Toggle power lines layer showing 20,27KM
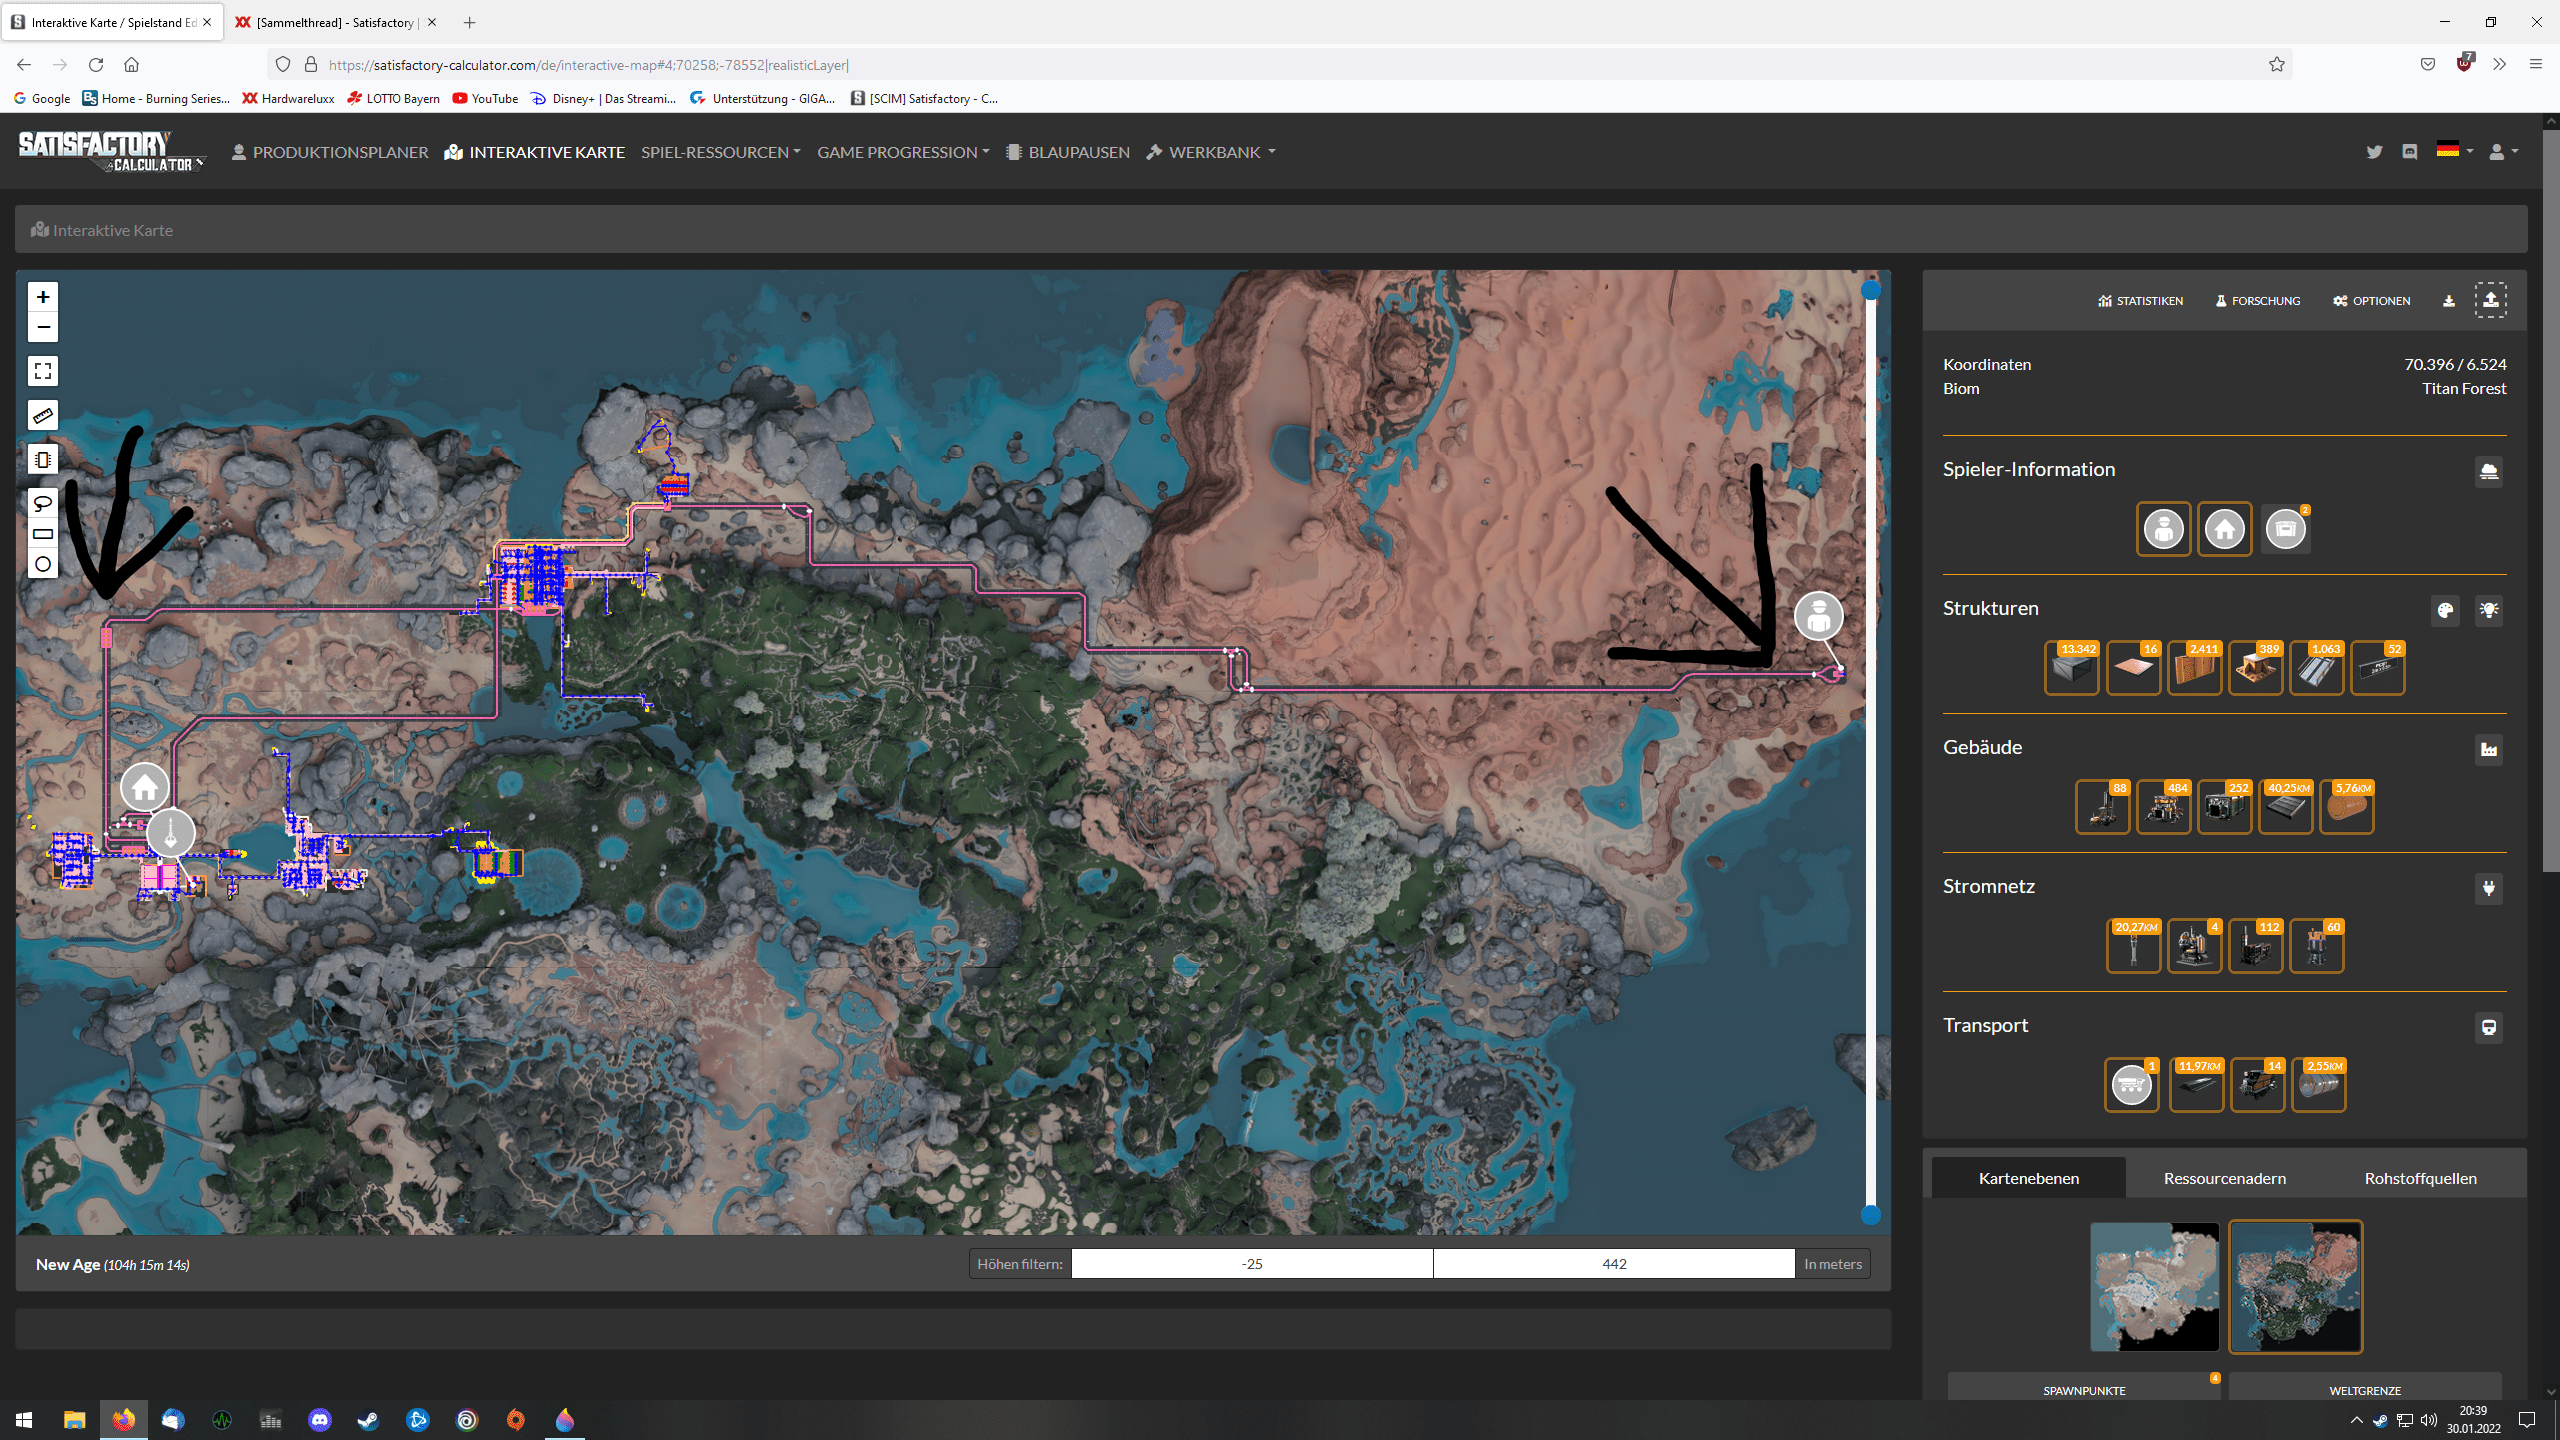Viewport: 2560px width, 1440px height. (x=2133, y=946)
